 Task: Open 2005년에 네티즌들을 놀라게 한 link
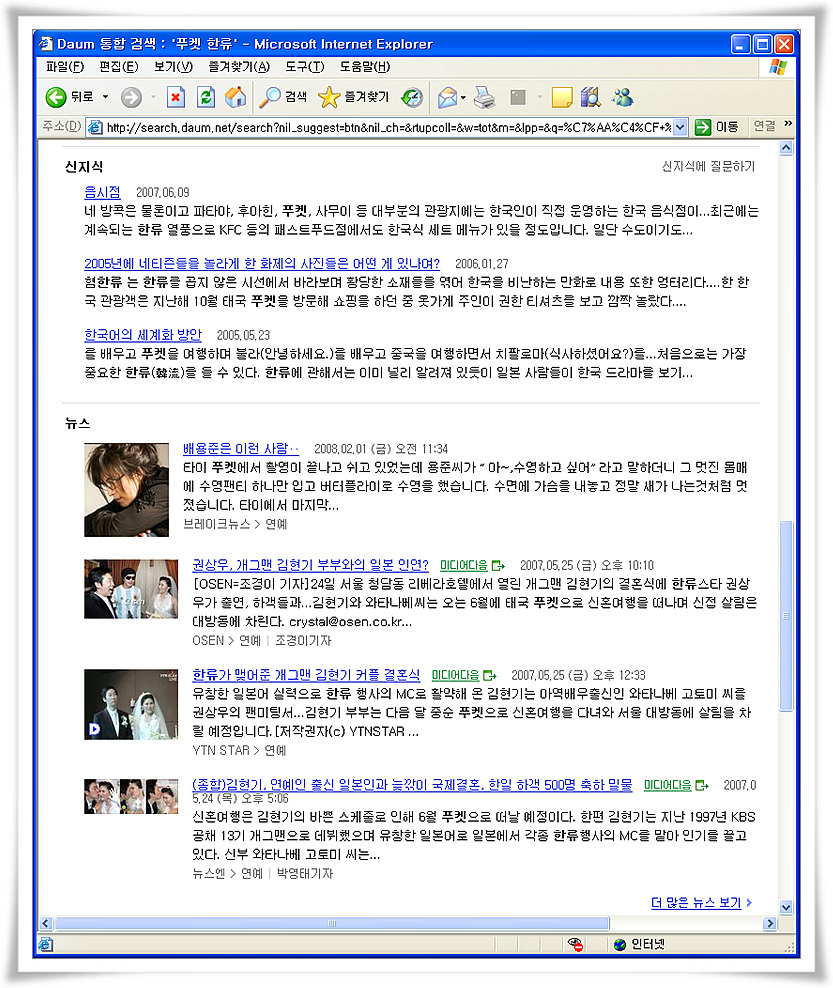point(262,263)
